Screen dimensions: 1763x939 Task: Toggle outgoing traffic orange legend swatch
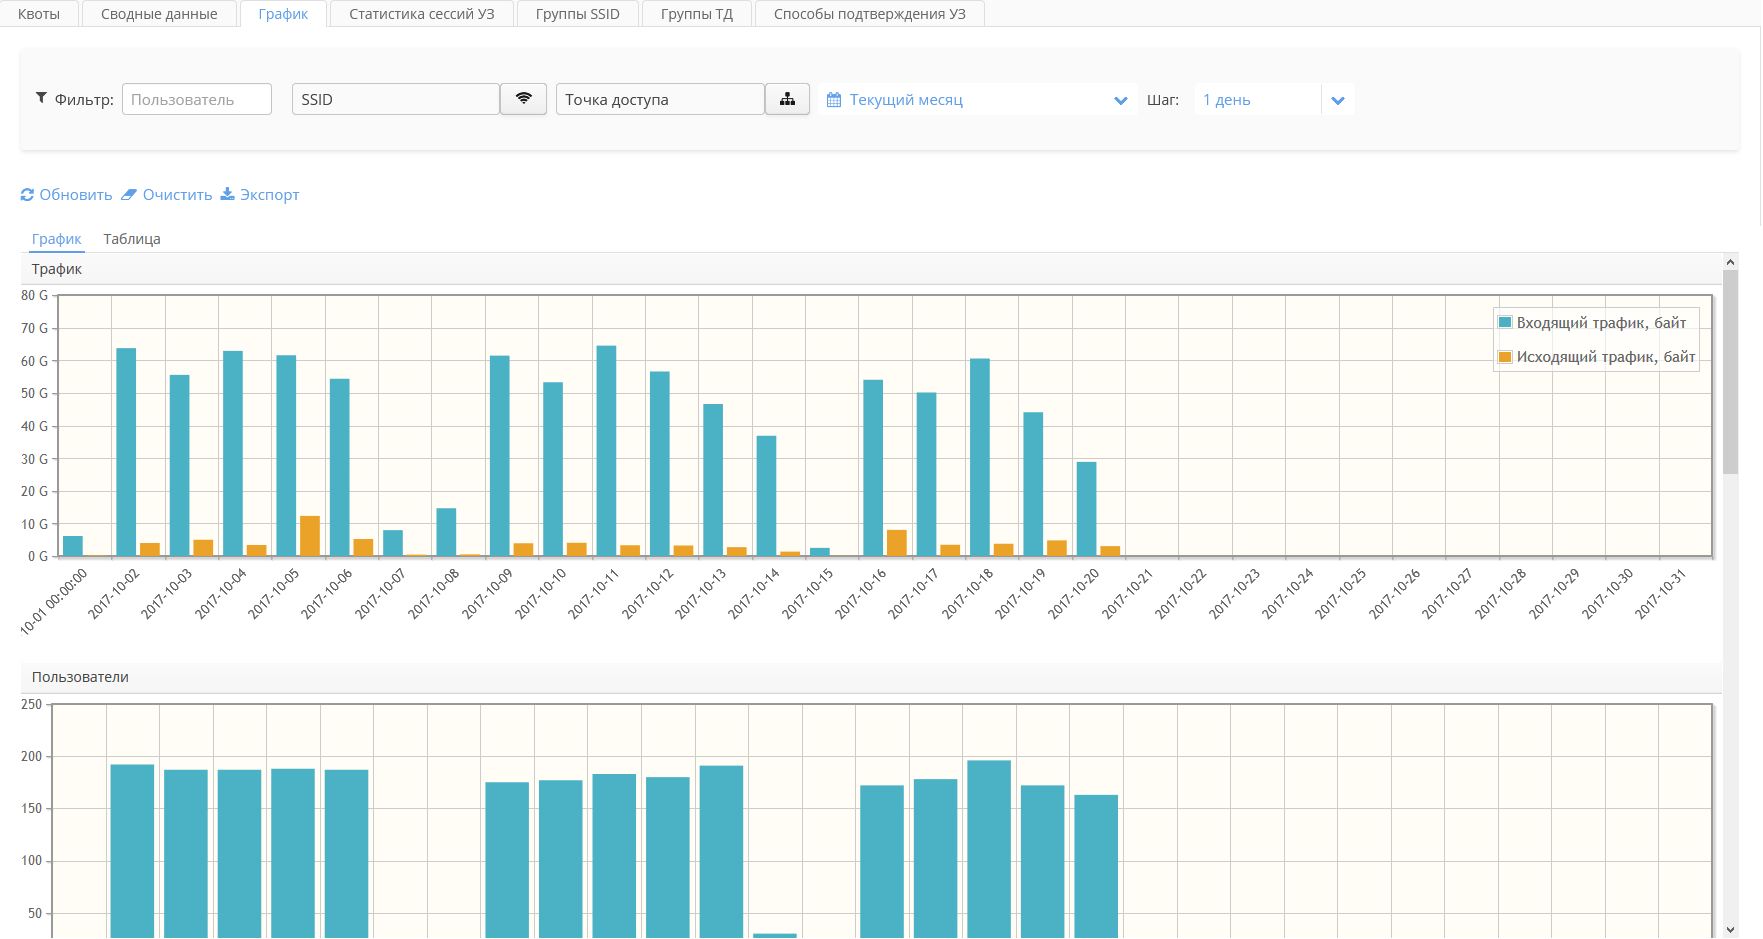[x=1505, y=357]
